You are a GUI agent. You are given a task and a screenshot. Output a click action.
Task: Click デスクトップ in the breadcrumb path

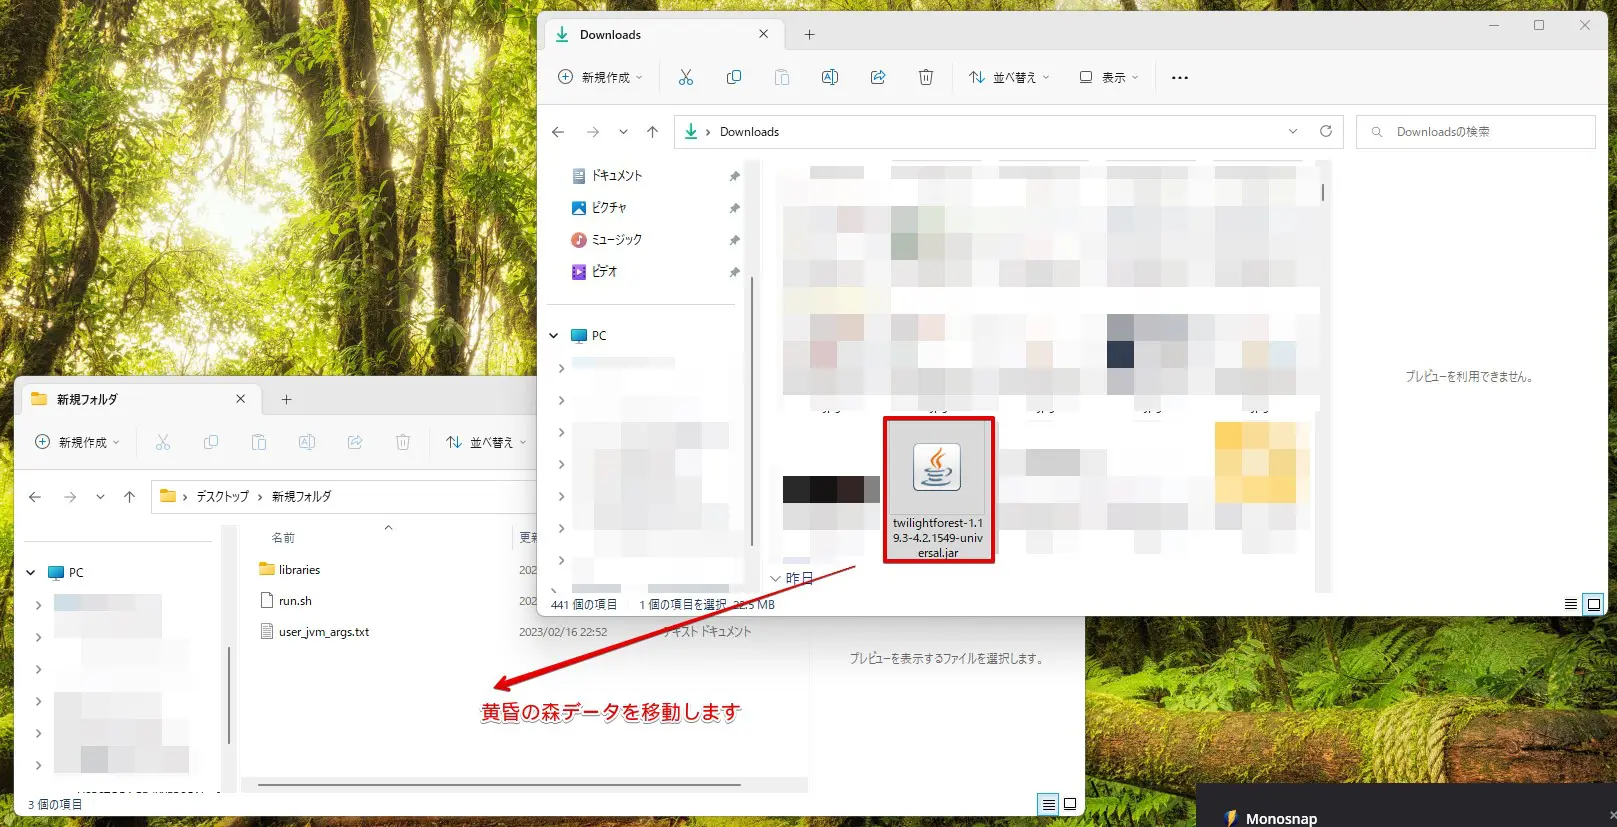[x=222, y=496]
